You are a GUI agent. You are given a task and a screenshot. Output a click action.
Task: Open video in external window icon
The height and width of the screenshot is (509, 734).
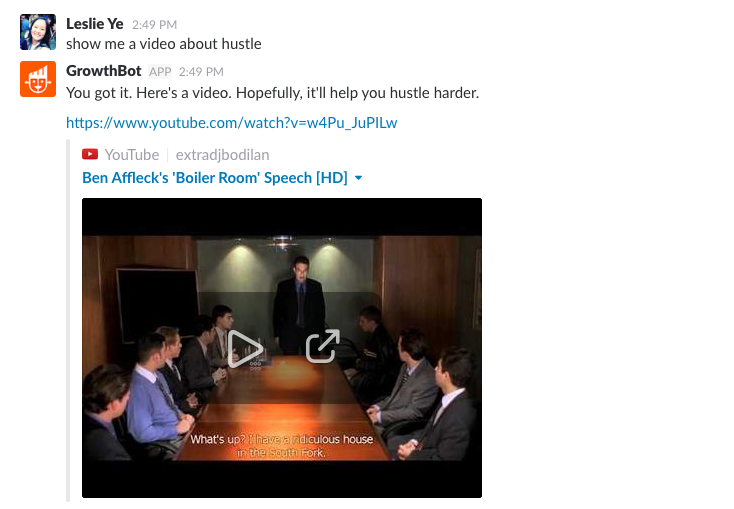(x=323, y=346)
